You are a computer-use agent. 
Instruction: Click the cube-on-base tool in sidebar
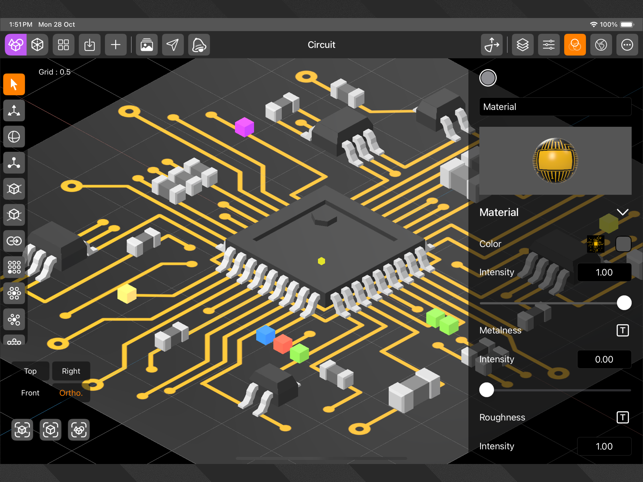pyautogui.click(x=14, y=215)
